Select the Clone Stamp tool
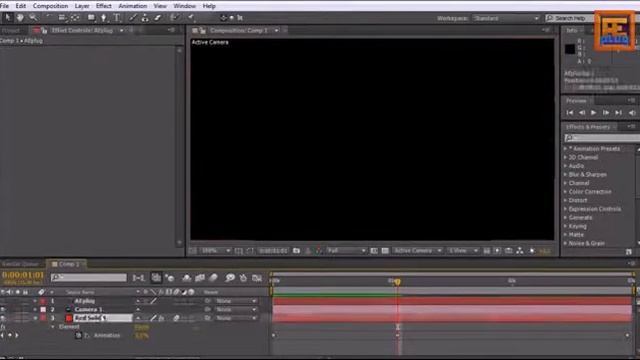Screen dimensions: 640x360 point(145,18)
